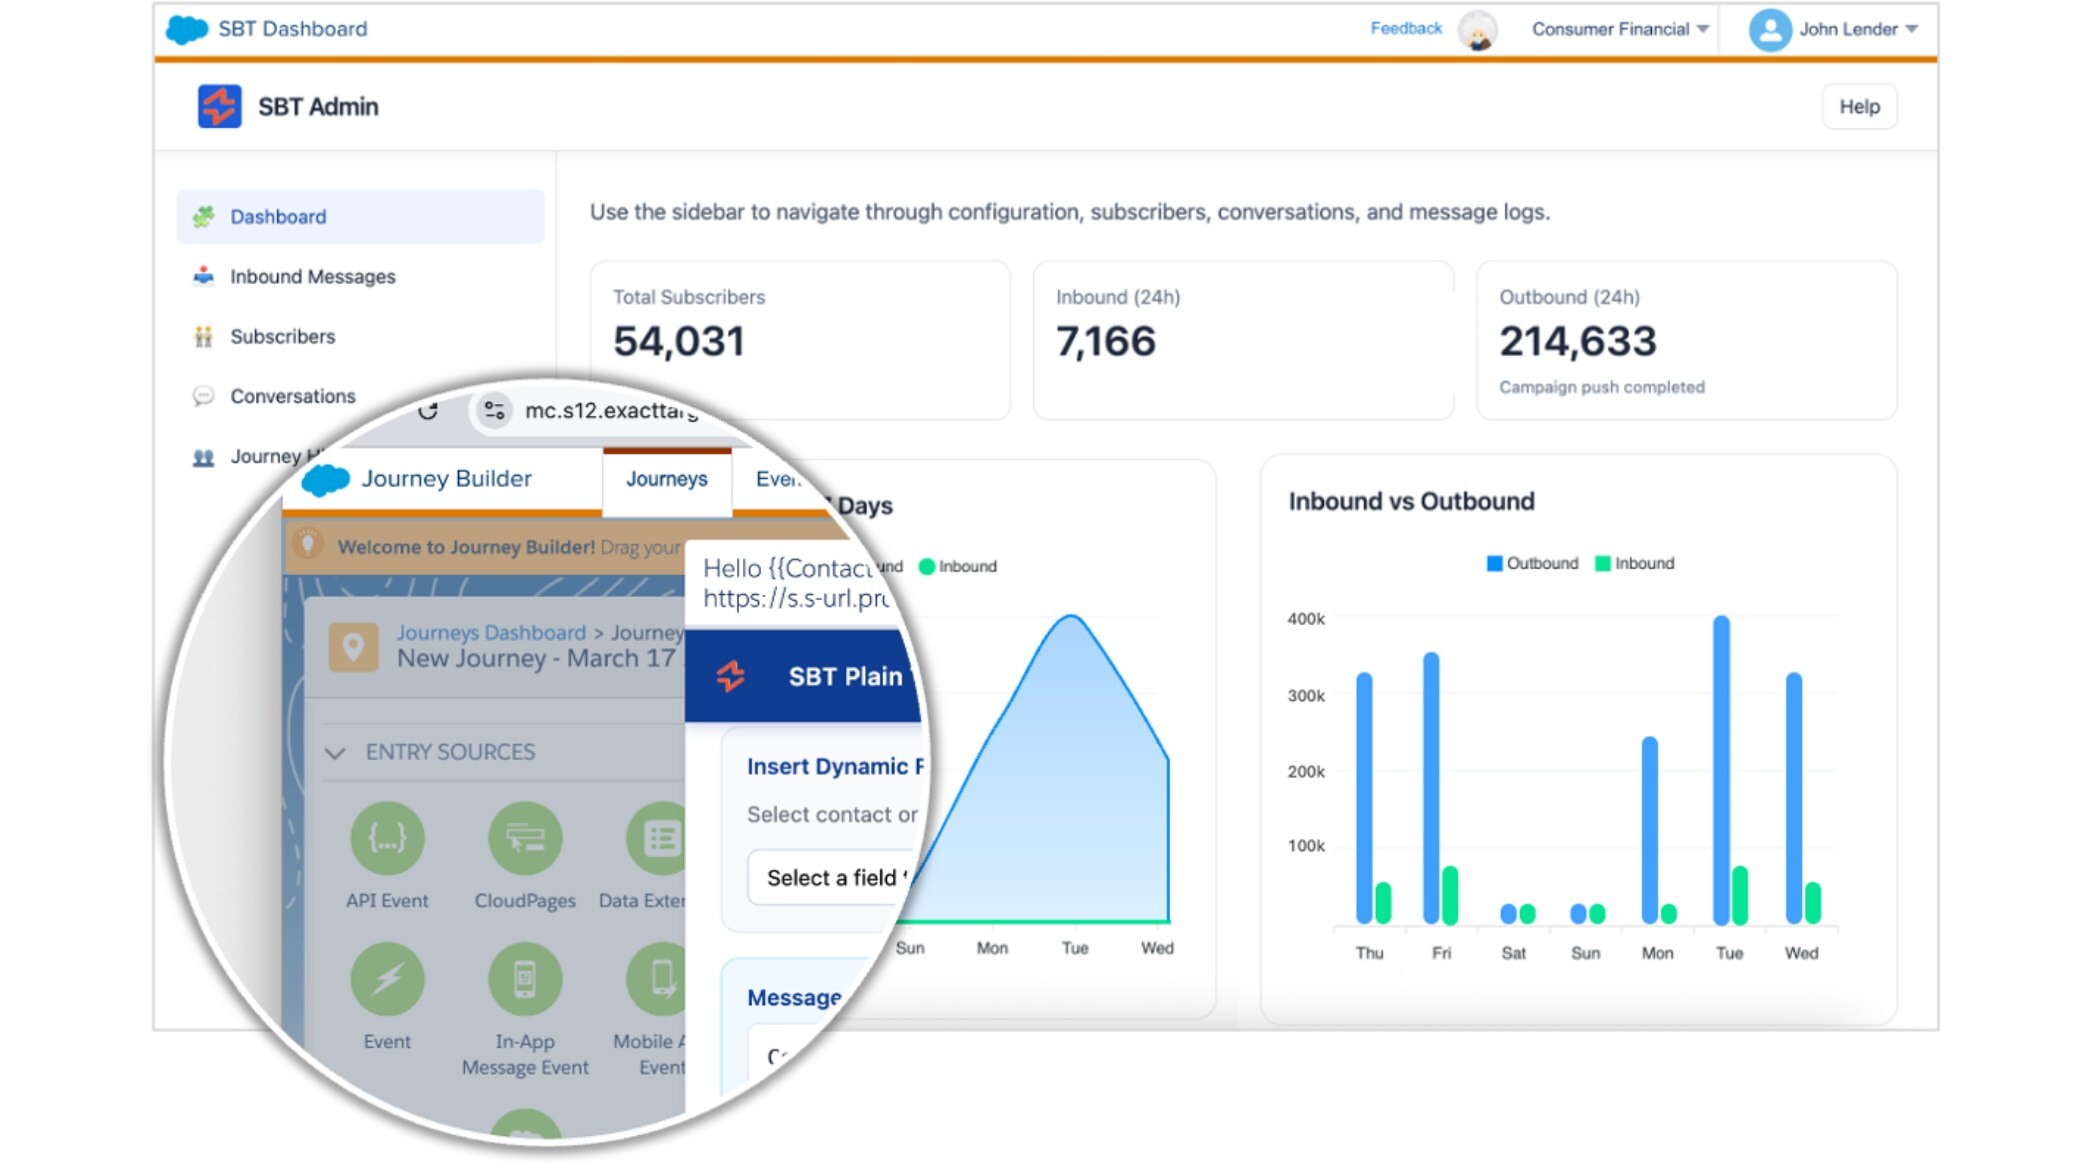Click the API Event entry source icon

[387, 838]
